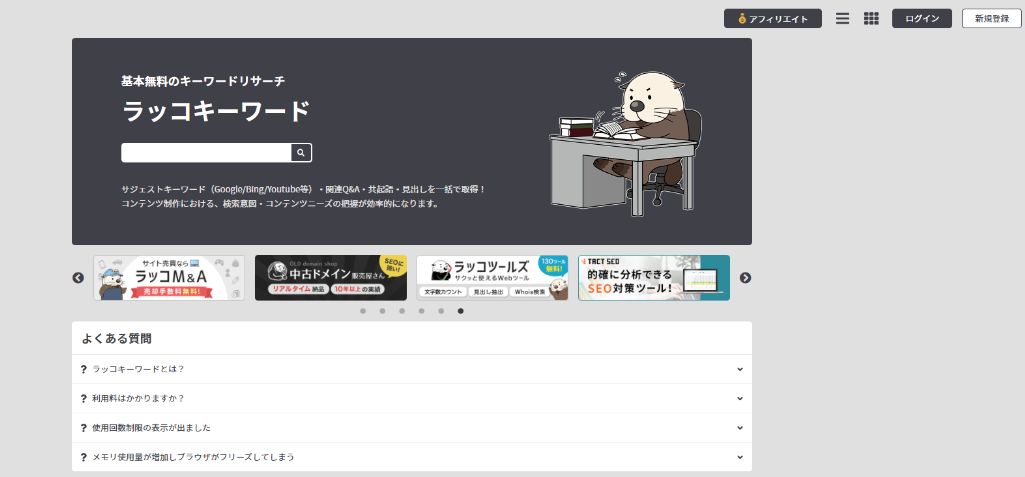Screen dimensions: 1025x477
Task: Click question text 利用料はかかりますか？
Action: coord(139,399)
